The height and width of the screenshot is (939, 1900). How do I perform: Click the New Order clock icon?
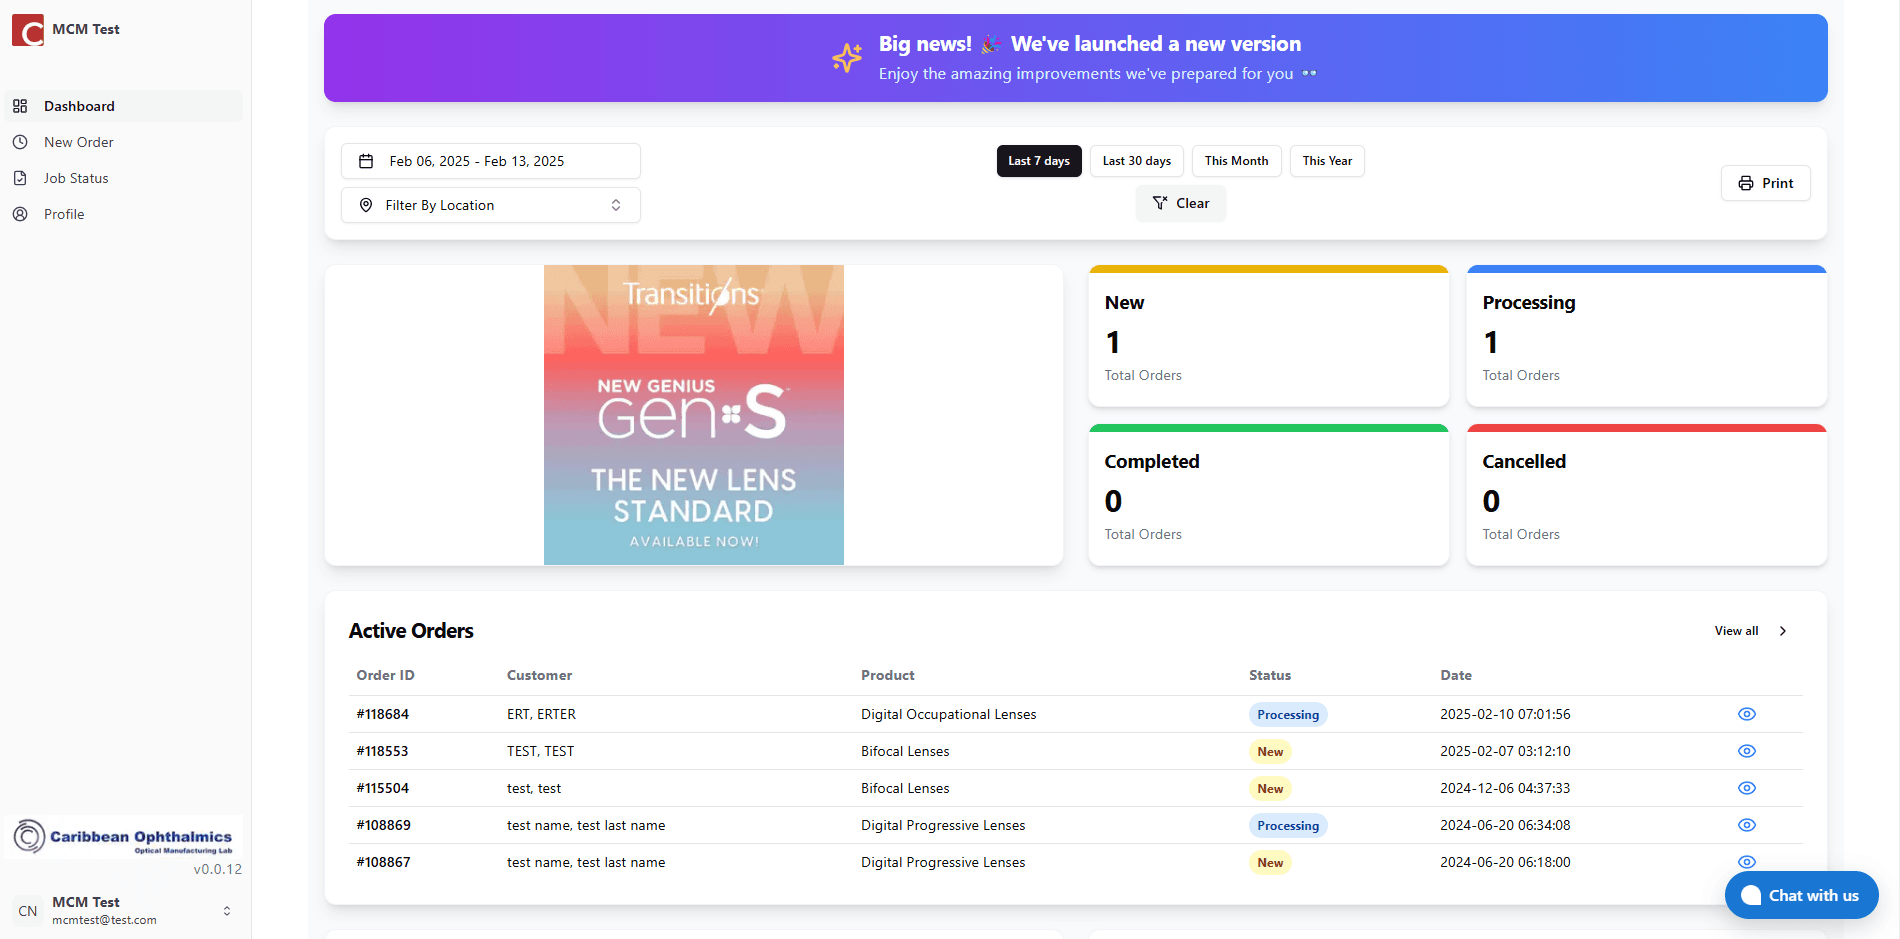pos(20,142)
